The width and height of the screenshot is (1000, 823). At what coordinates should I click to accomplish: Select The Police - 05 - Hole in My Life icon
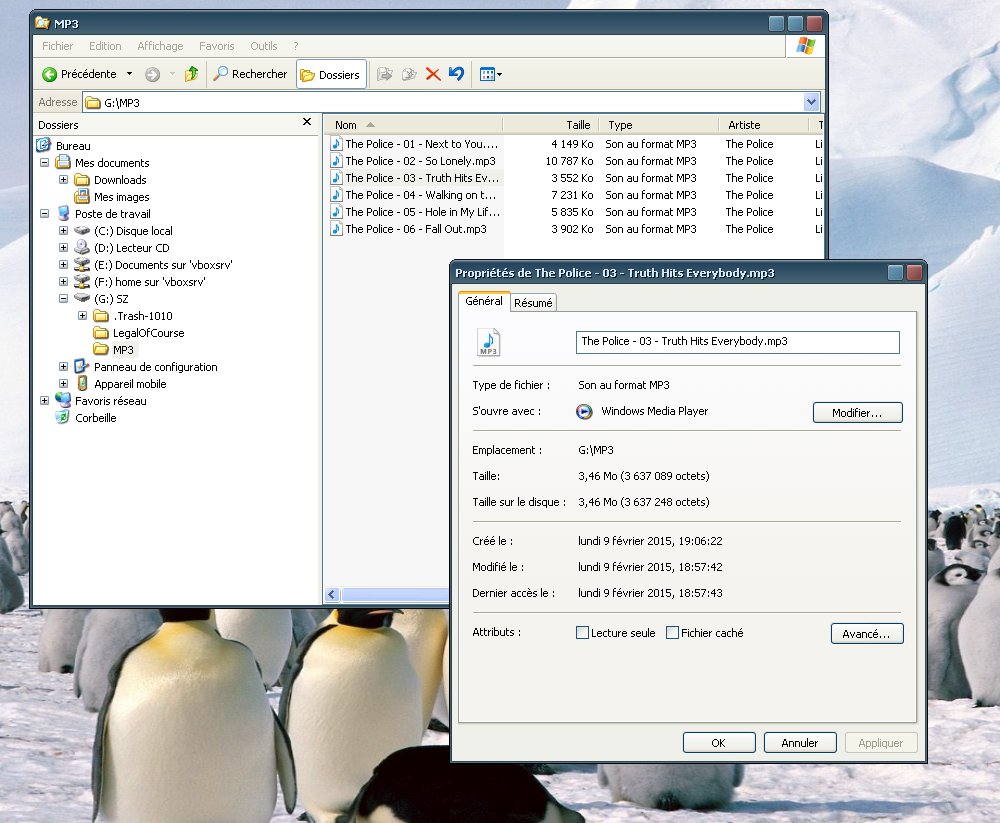click(336, 212)
